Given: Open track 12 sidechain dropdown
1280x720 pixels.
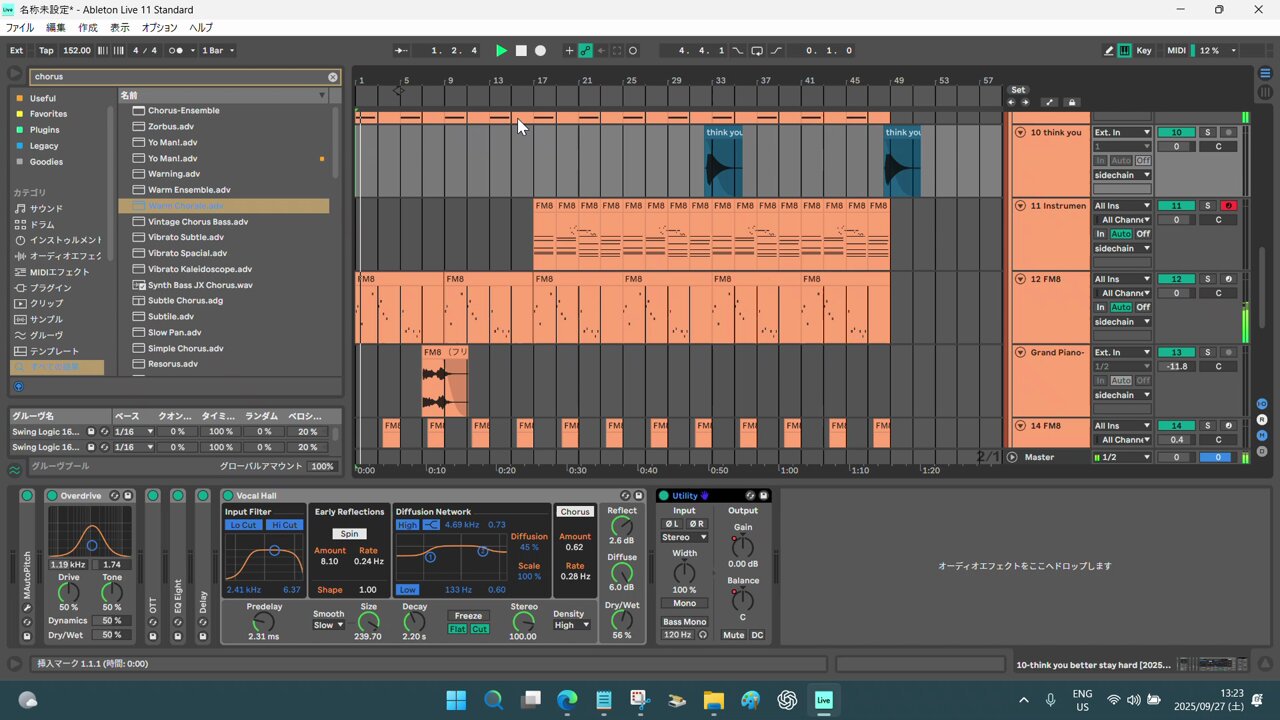Looking at the screenshot, I should pyautogui.click(x=1122, y=322).
